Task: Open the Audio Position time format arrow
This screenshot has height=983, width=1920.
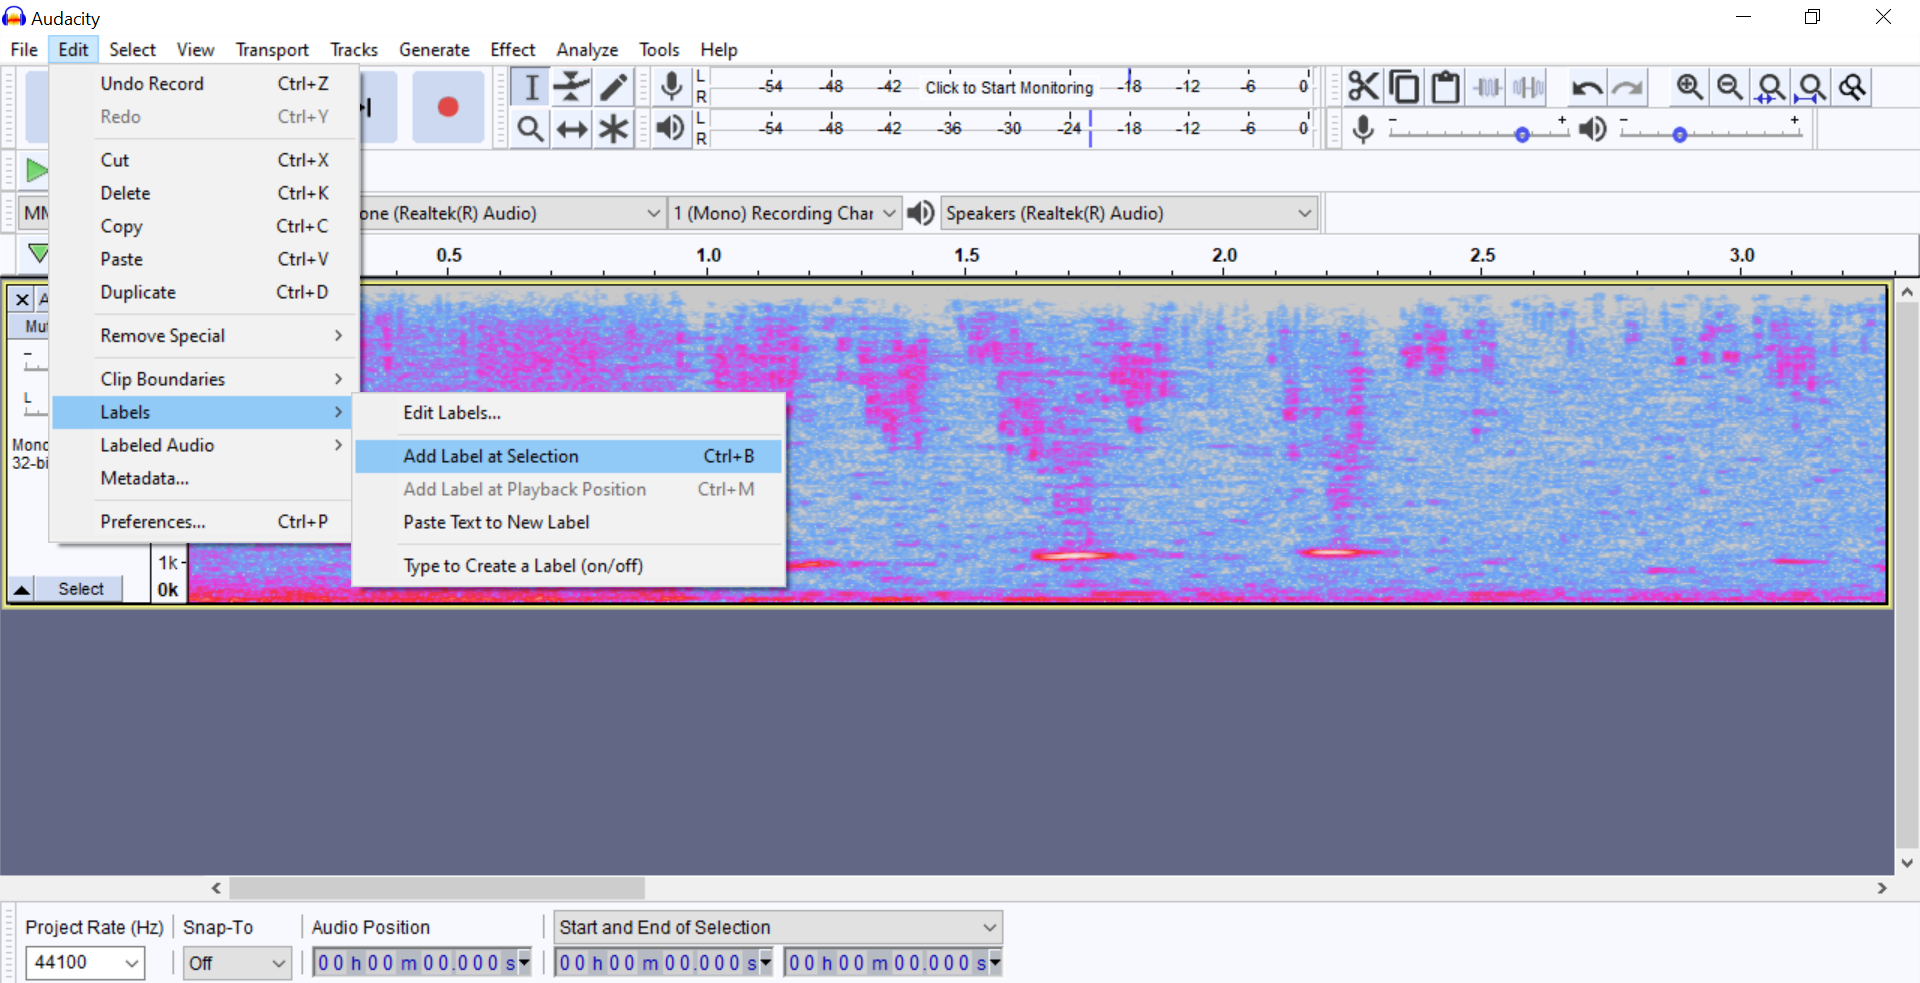Action: pos(524,963)
